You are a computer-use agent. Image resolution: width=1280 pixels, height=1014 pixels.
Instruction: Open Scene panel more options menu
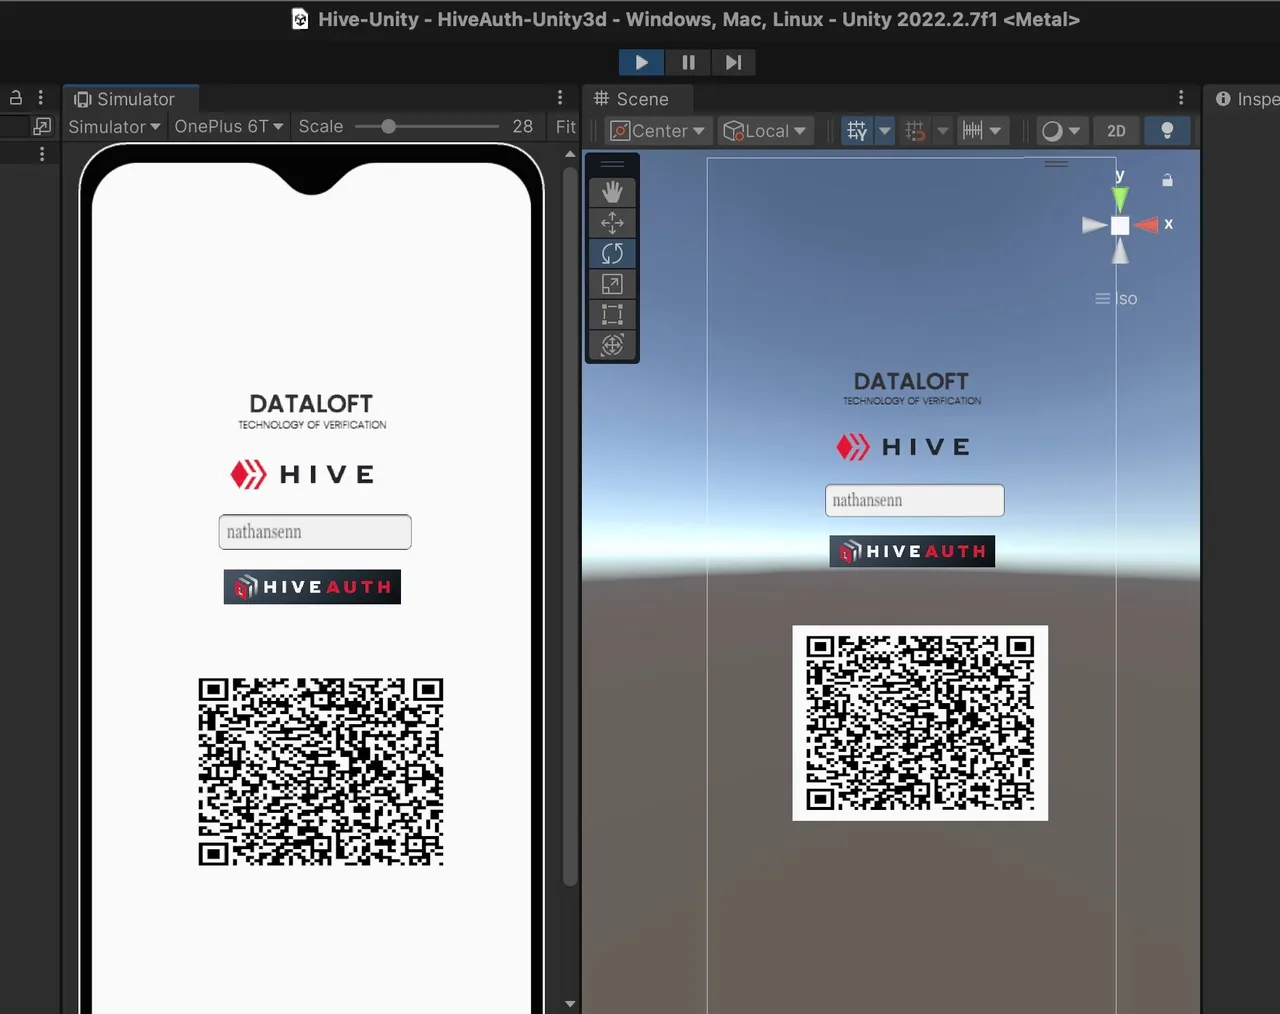click(1181, 98)
